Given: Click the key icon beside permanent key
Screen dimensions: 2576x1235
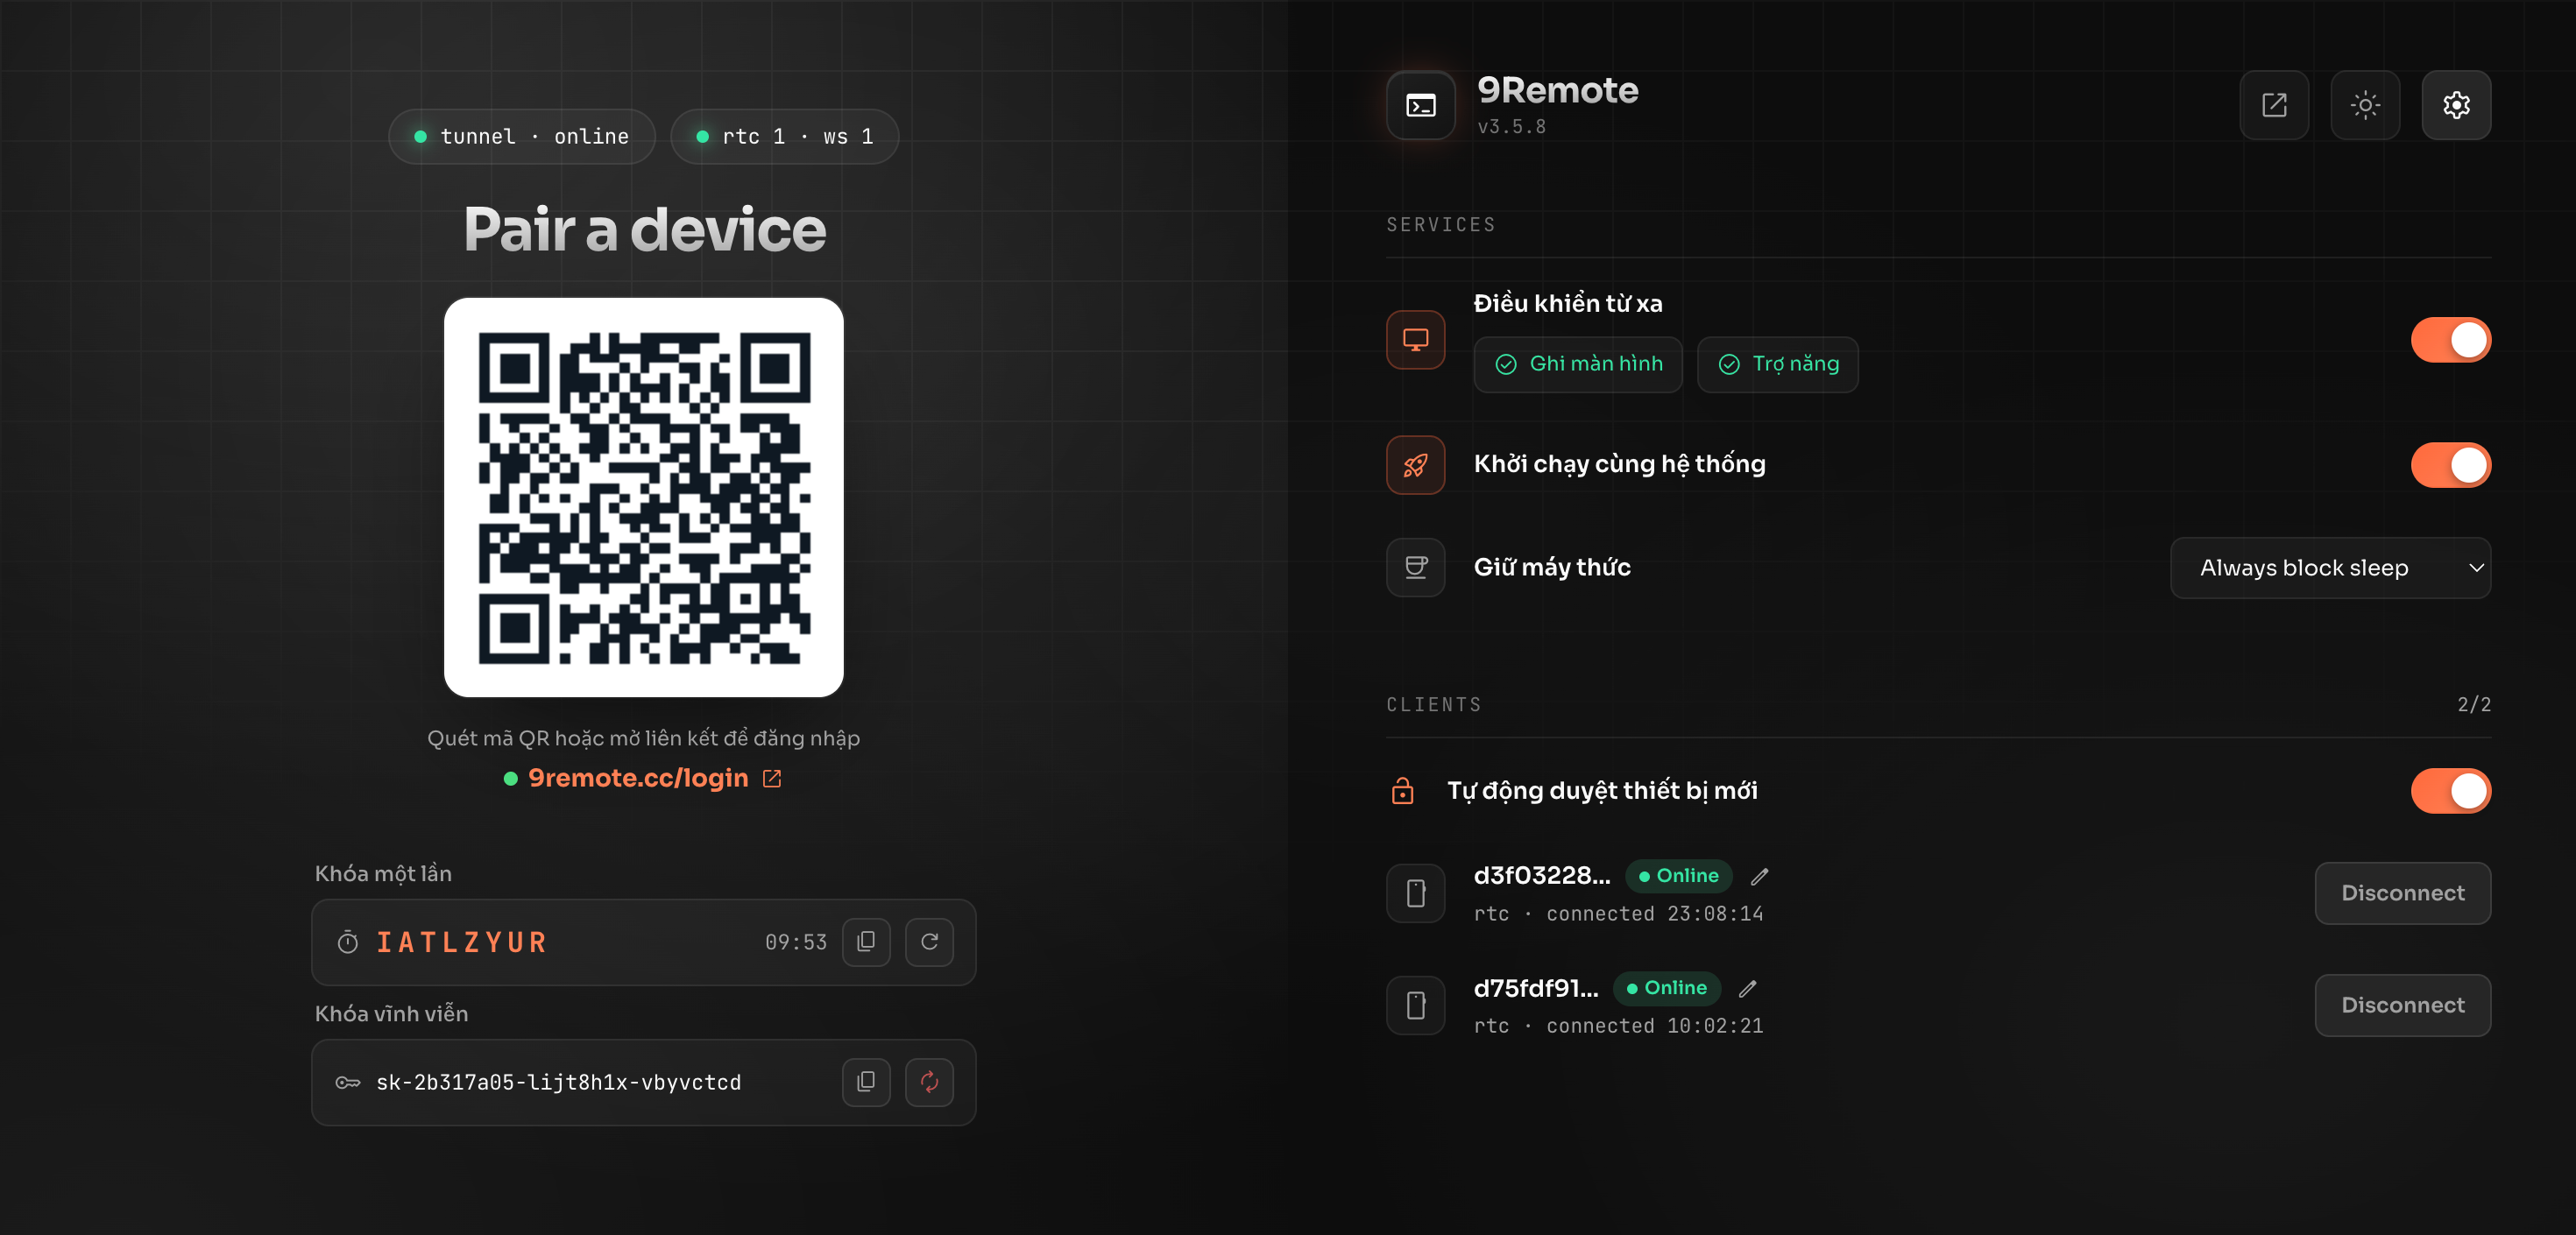Looking at the screenshot, I should point(347,1082).
